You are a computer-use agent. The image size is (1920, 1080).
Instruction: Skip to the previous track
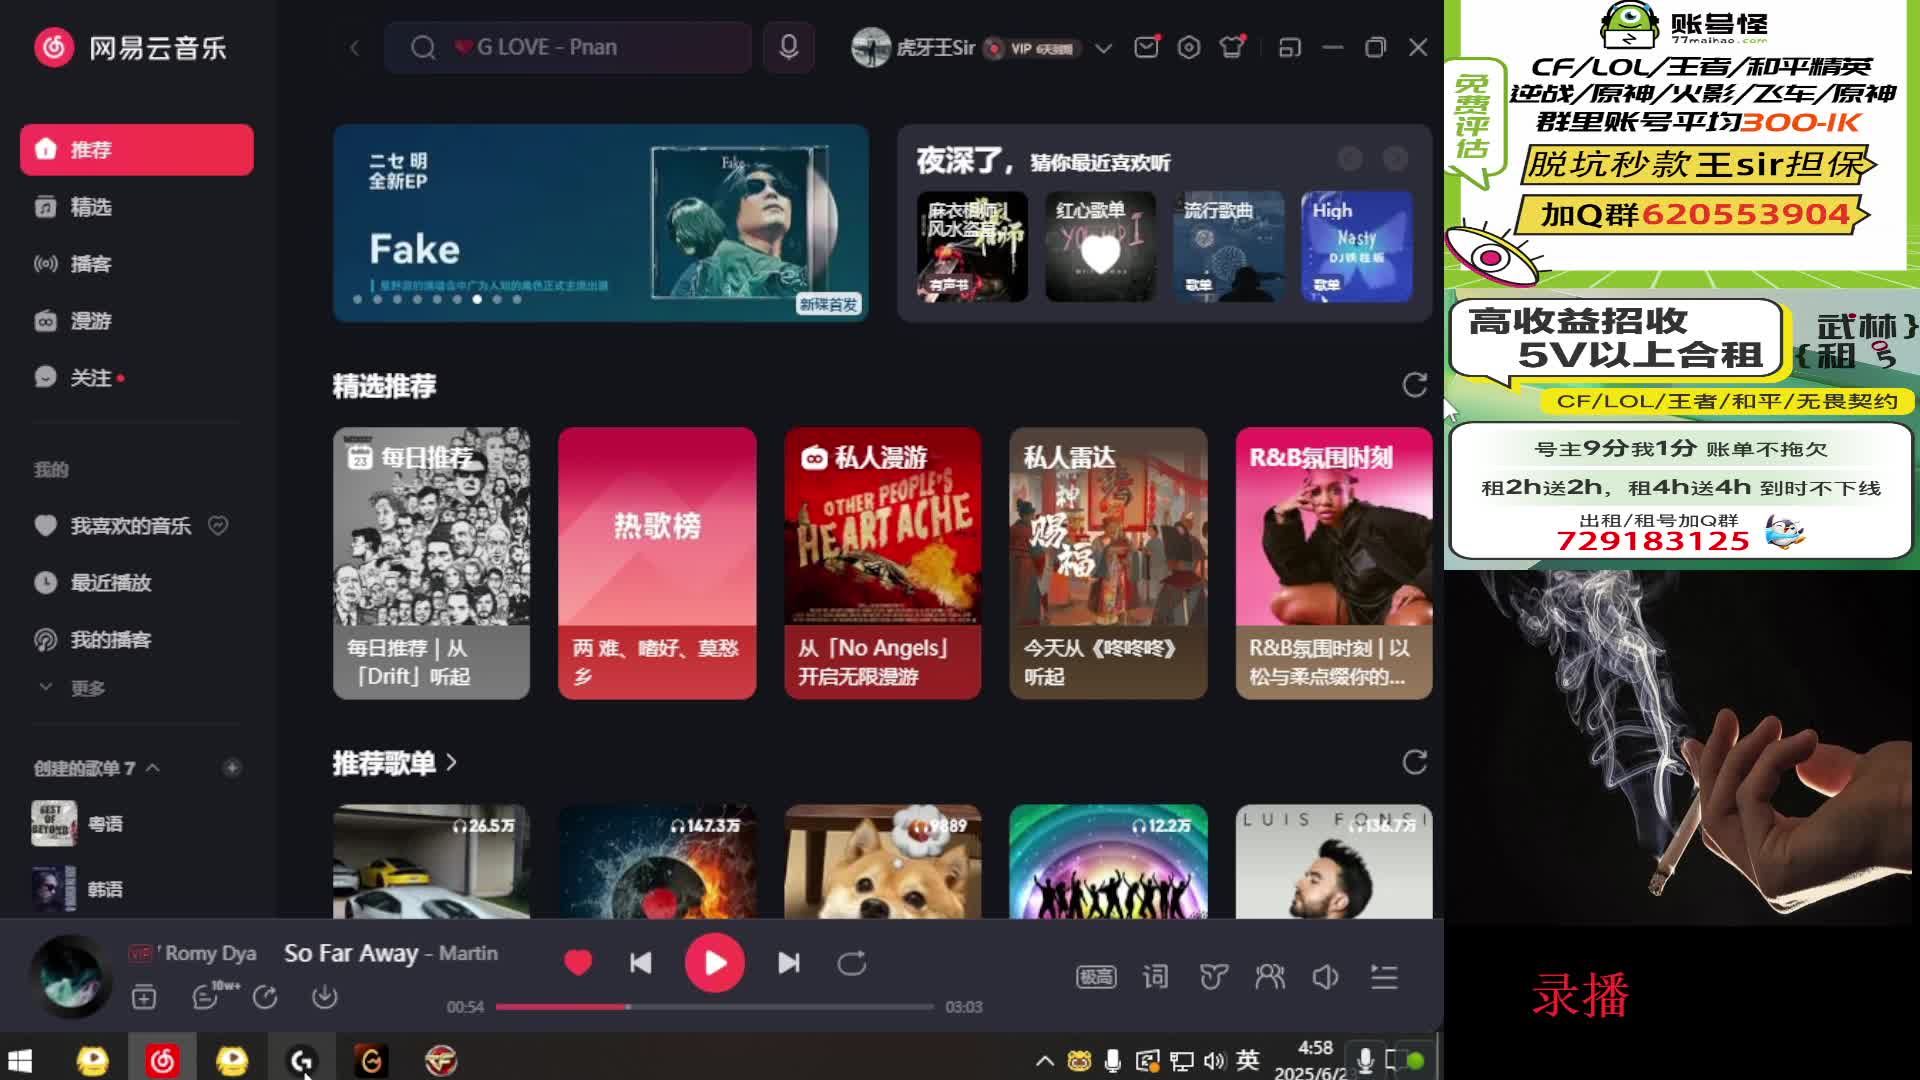coord(641,963)
